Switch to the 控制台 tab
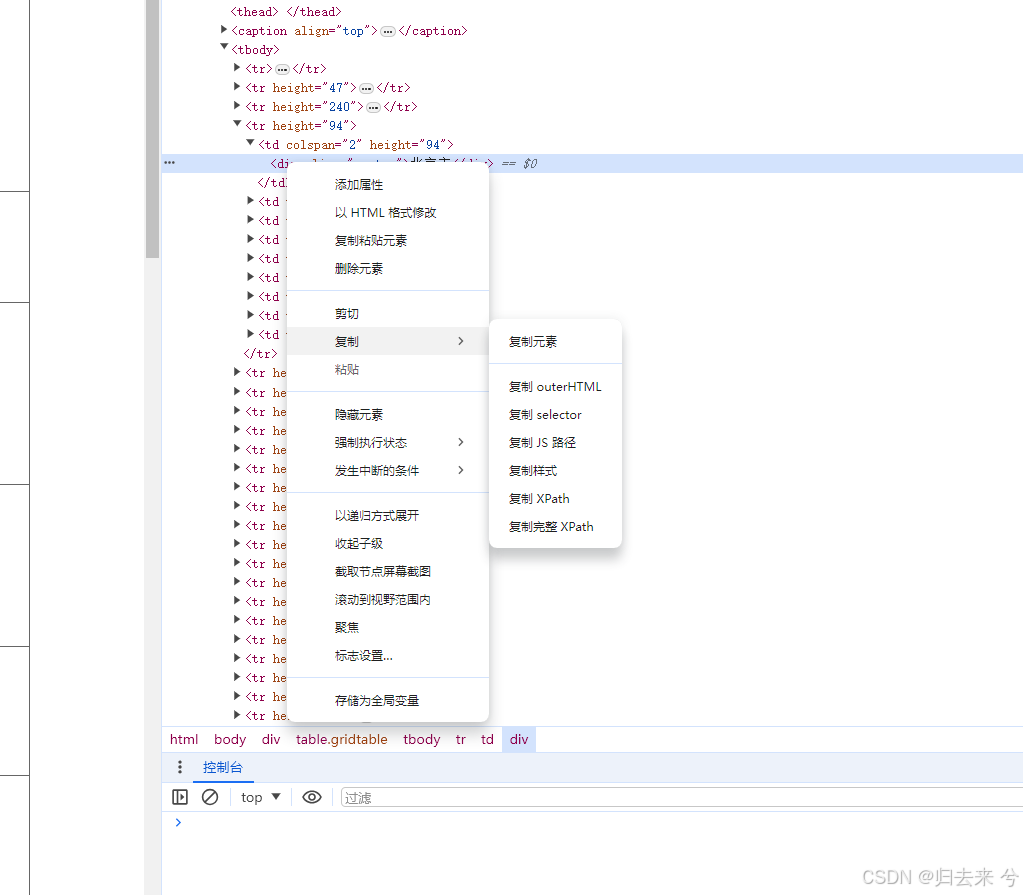The image size is (1023, 895). click(x=222, y=767)
